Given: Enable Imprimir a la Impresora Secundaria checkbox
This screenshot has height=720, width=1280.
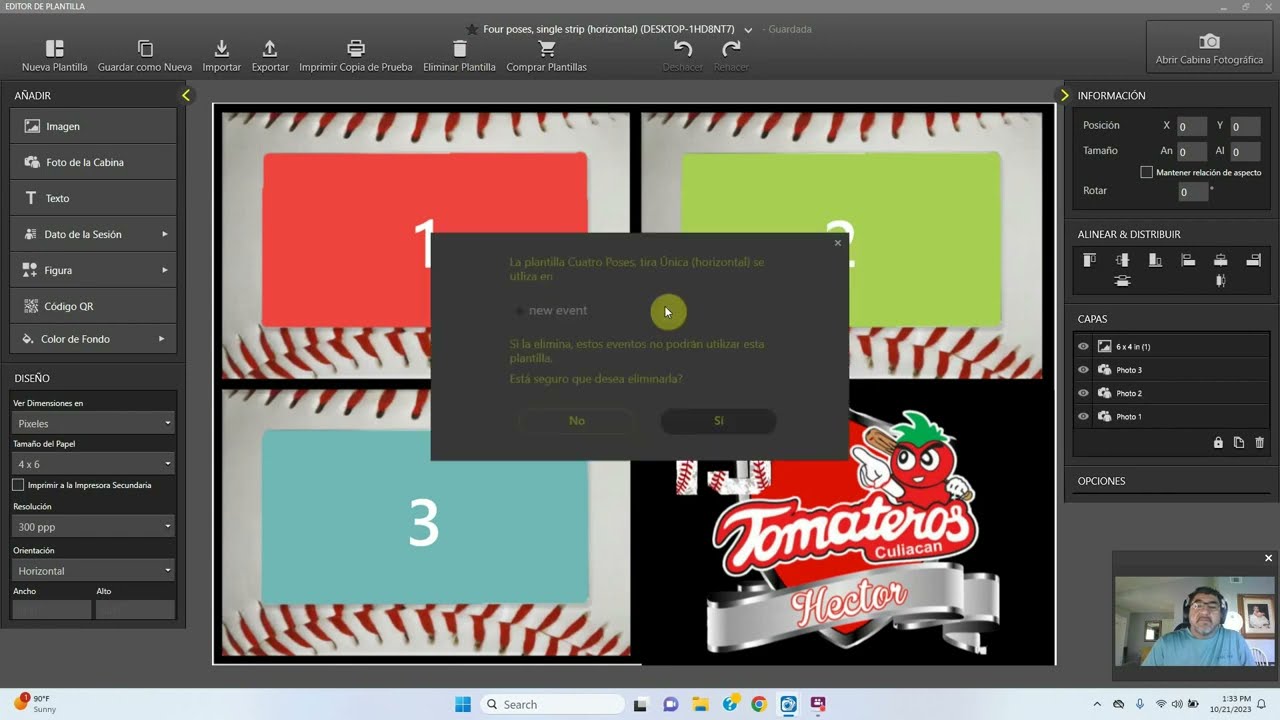Looking at the screenshot, I should [18, 485].
